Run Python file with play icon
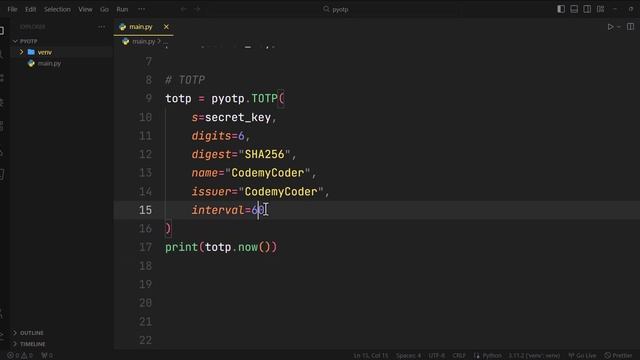 click(610, 27)
